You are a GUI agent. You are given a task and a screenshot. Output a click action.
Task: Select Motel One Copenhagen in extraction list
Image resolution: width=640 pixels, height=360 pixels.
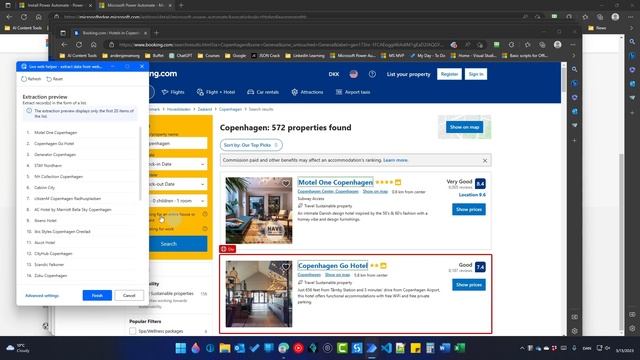tap(56, 133)
